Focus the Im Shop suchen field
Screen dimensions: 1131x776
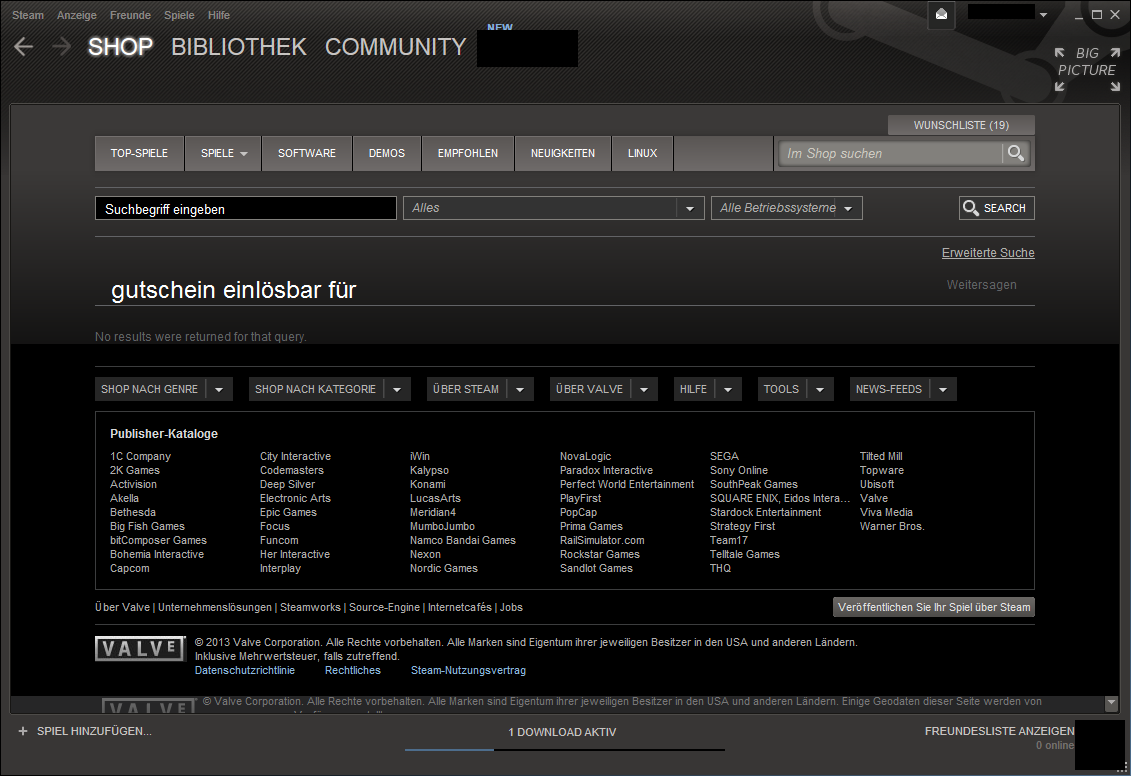891,153
